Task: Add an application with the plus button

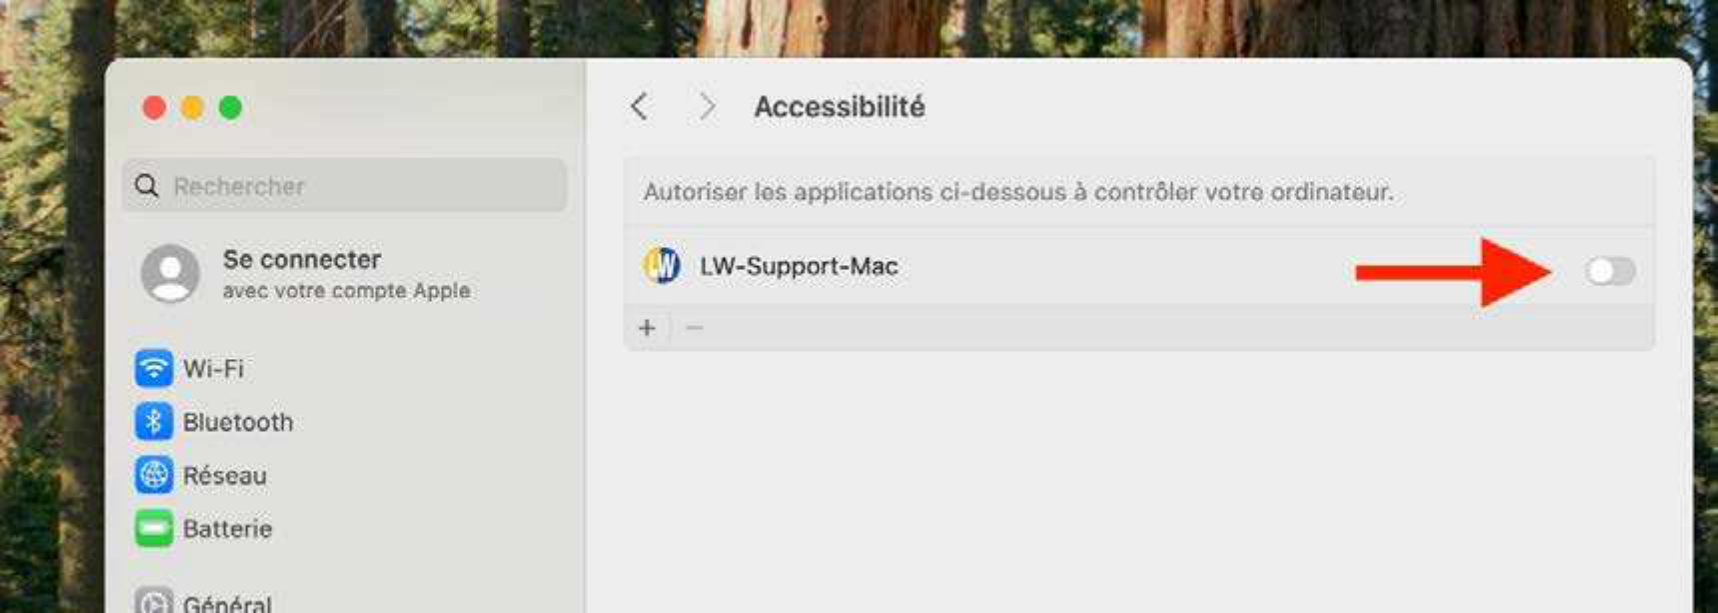Action: [x=647, y=328]
